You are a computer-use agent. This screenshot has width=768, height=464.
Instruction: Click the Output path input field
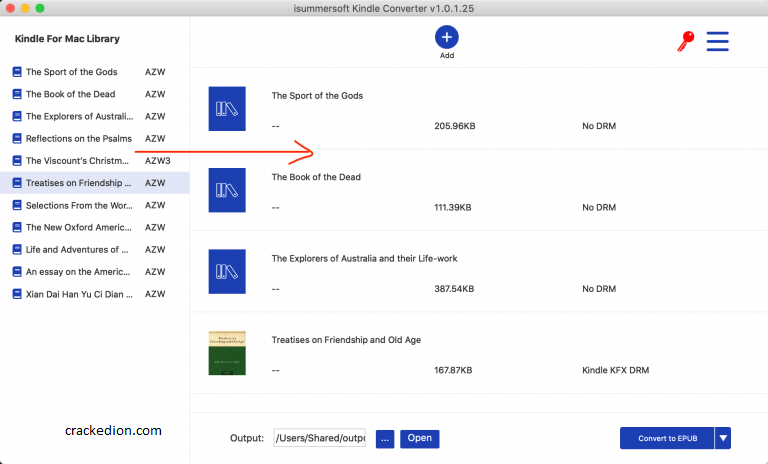(x=319, y=438)
